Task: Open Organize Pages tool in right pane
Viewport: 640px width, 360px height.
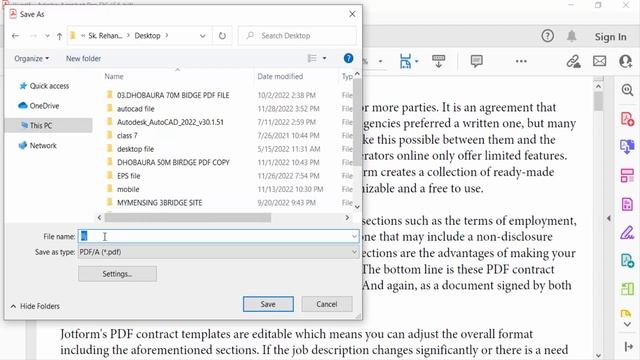Action: [x=627, y=176]
